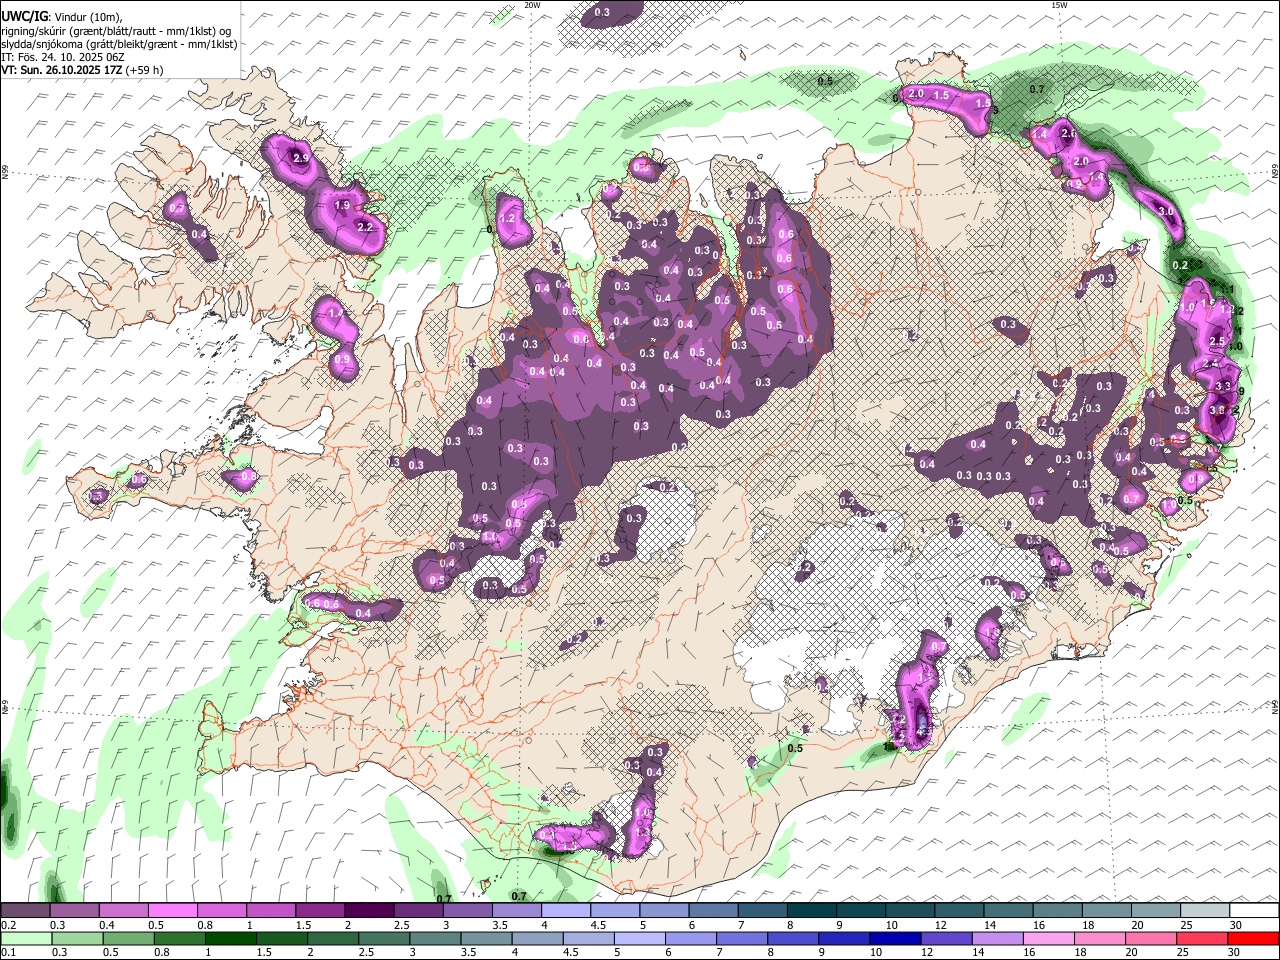Click the light lavender 4 swatch in top legend row
This screenshot has width=1280, height=960.
[x=566, y=910]
